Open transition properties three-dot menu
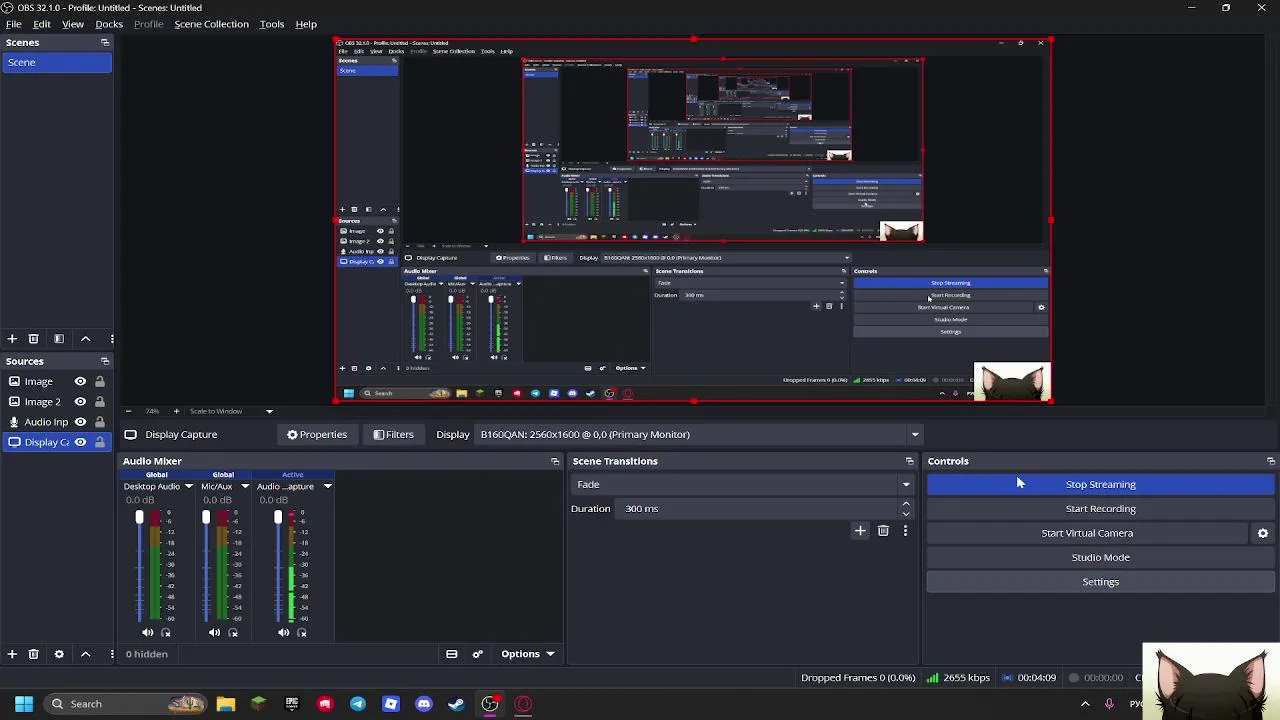1280x720 pixels. point(905,531)
